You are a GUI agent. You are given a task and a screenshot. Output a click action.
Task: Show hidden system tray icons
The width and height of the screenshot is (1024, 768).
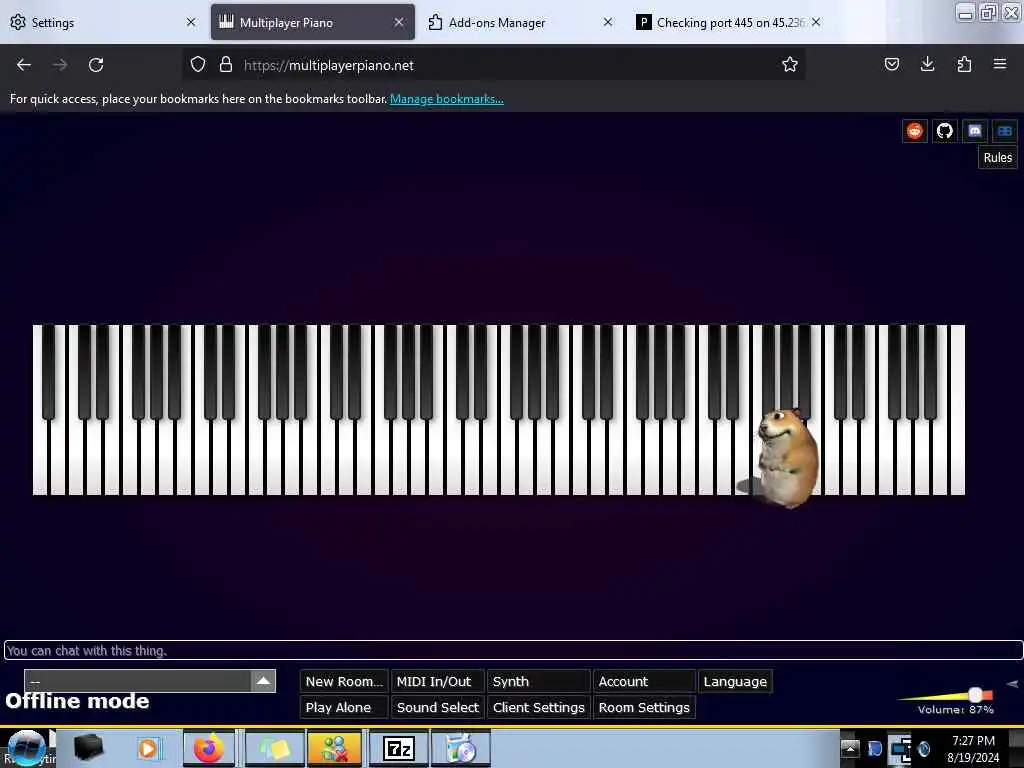[850, 748]
